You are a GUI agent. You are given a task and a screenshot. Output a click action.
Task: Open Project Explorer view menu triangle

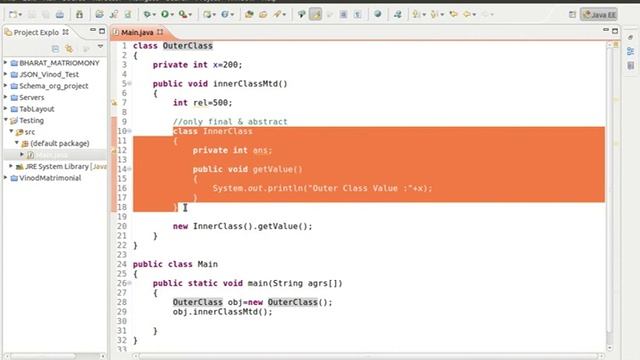[100, 47]
